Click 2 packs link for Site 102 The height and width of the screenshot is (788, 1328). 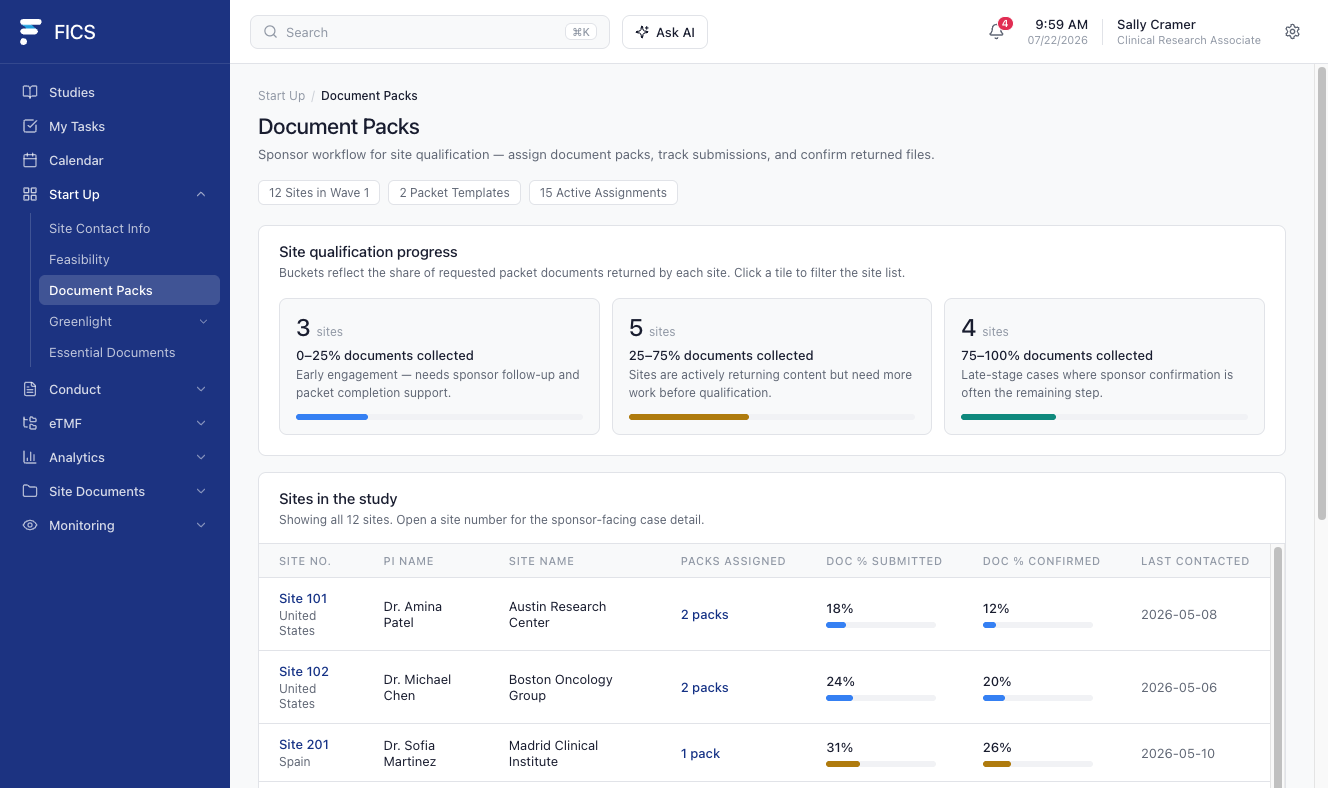click(x=704, y=687)
